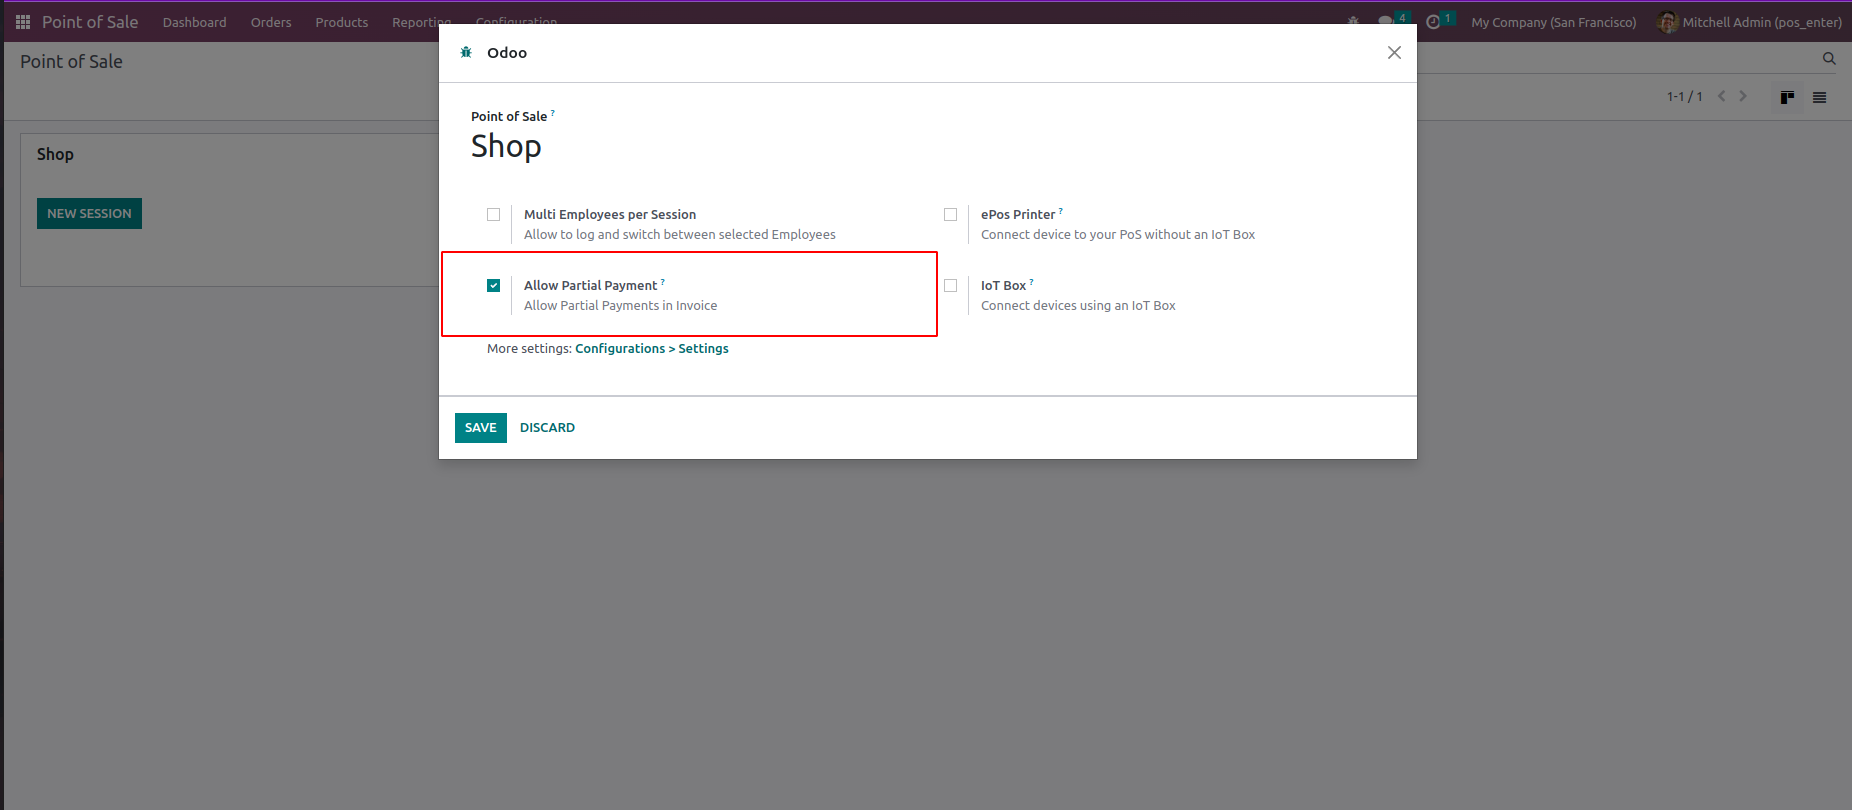Start a New Session for Shop

(89, 213)
